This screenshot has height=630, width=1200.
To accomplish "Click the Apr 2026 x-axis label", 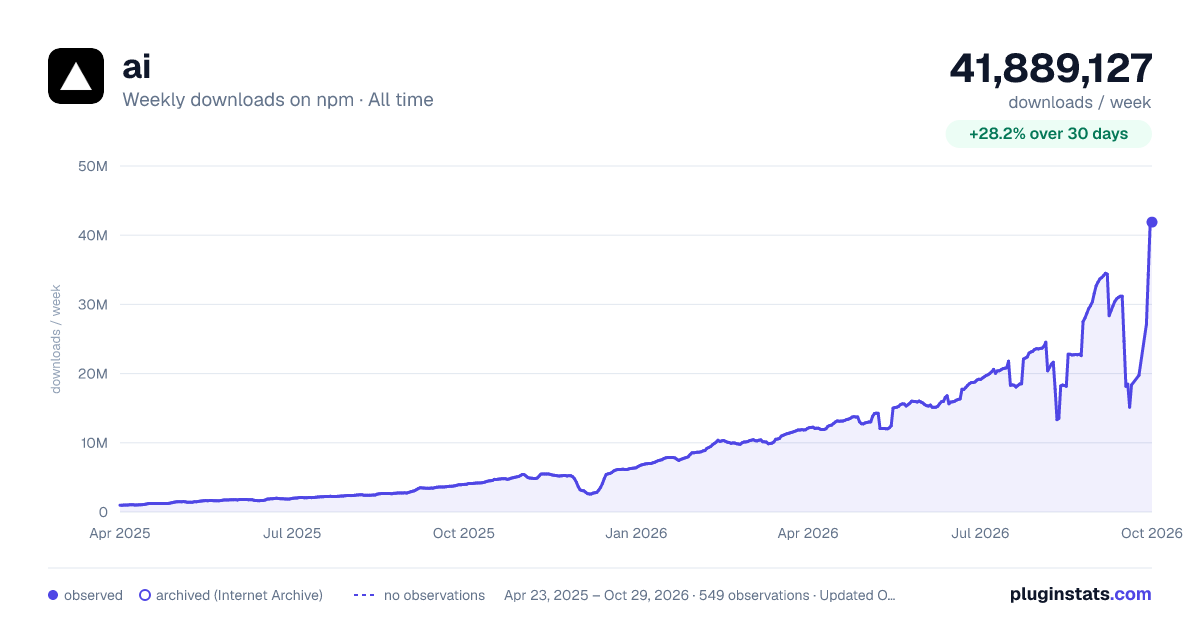I will click(x=808, y=533).
